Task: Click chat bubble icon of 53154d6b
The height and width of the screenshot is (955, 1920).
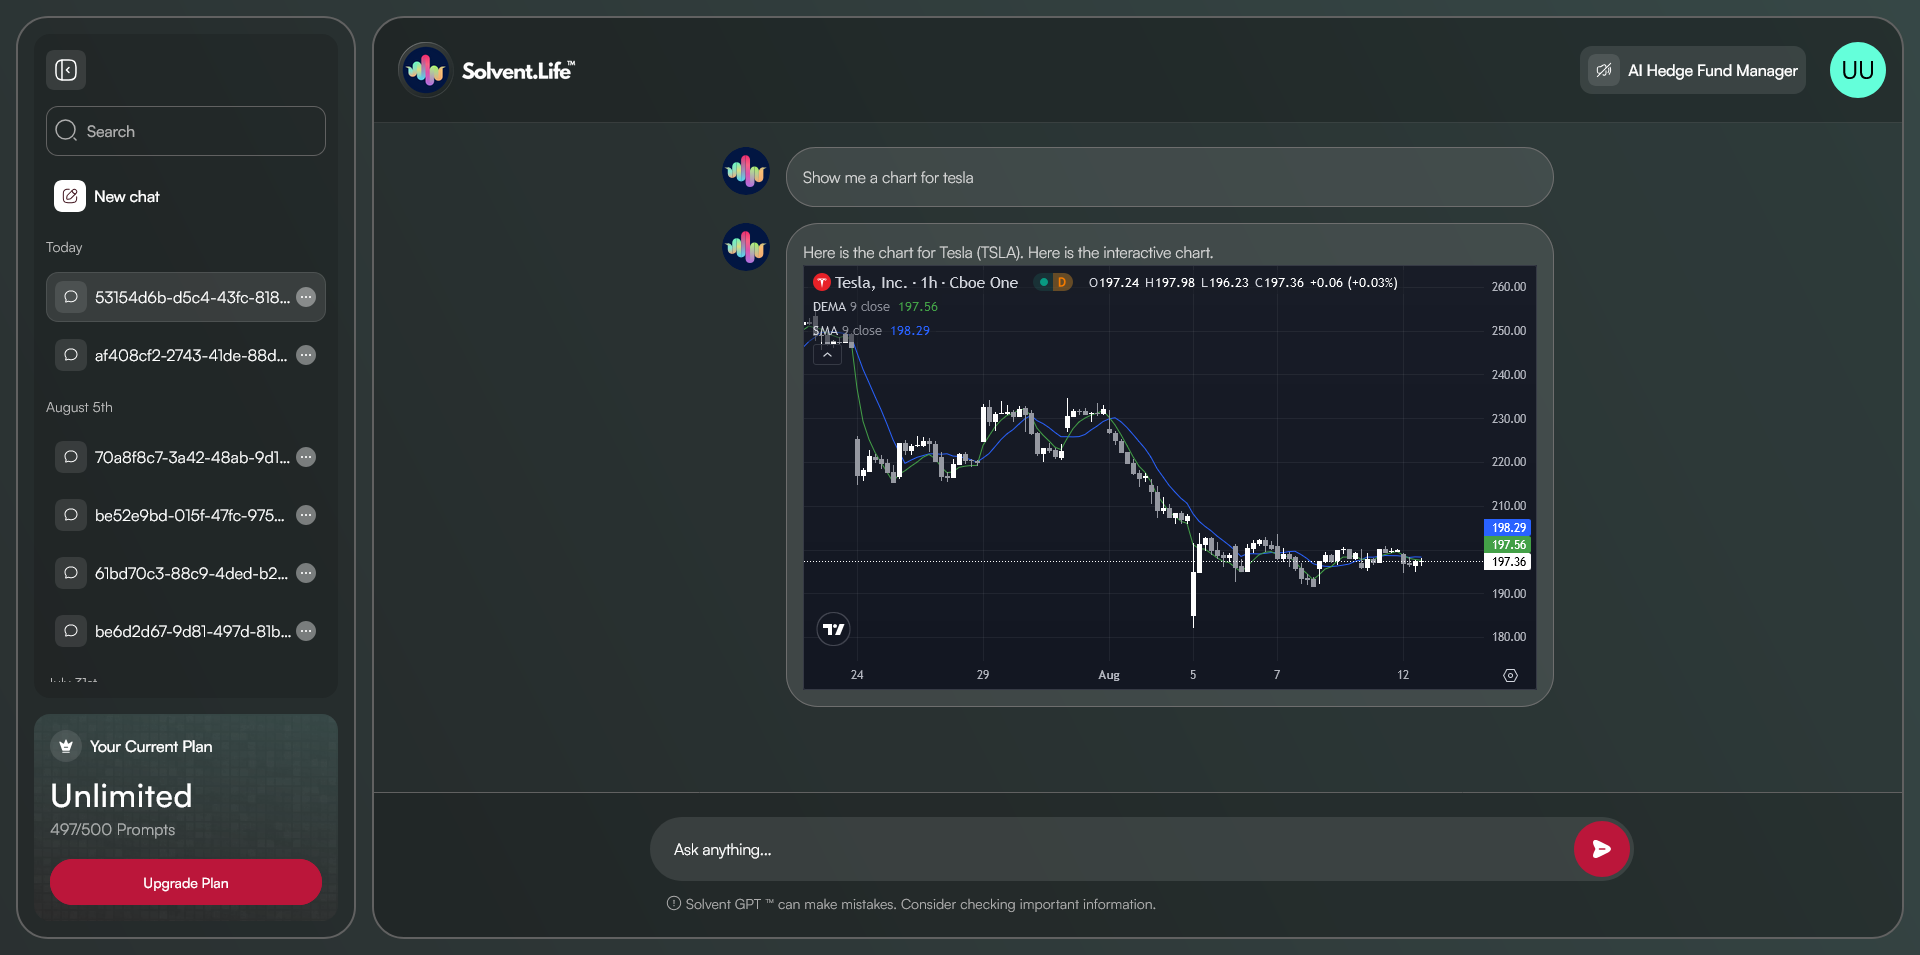Action: (x=70, y=297)
